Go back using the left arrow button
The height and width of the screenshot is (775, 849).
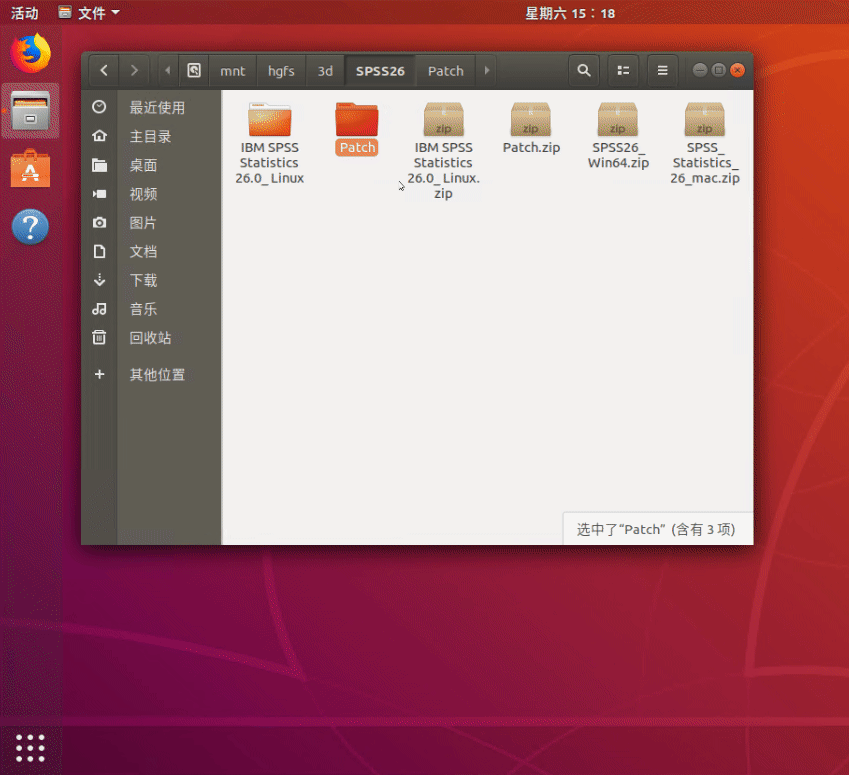coord(104,70)
